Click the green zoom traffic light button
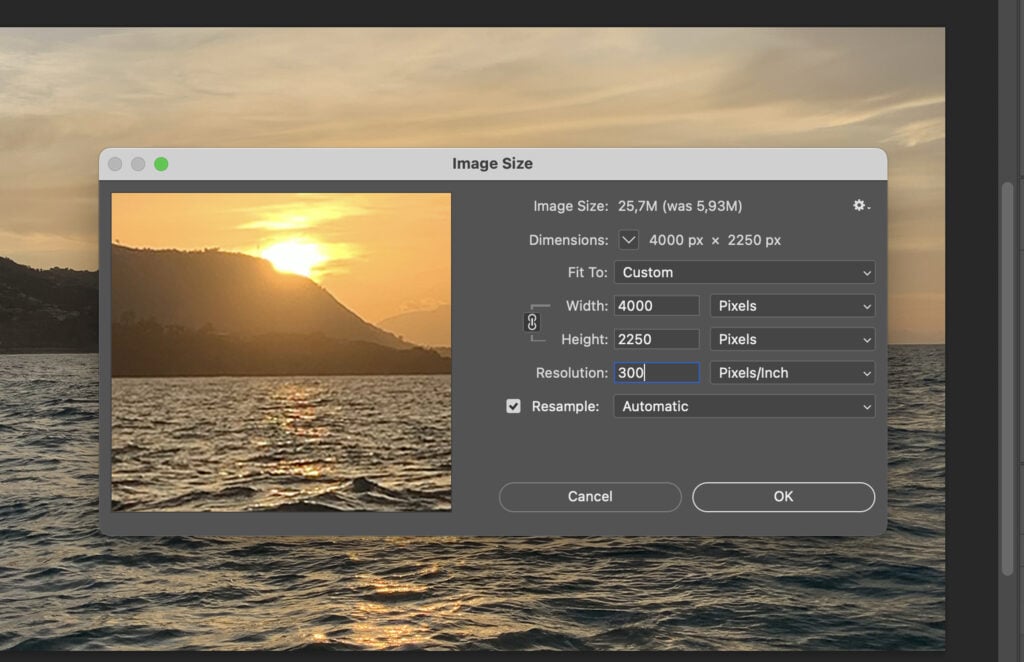Image resolution: width=1024 pixels, height=662 pixels. coord(161,162)
